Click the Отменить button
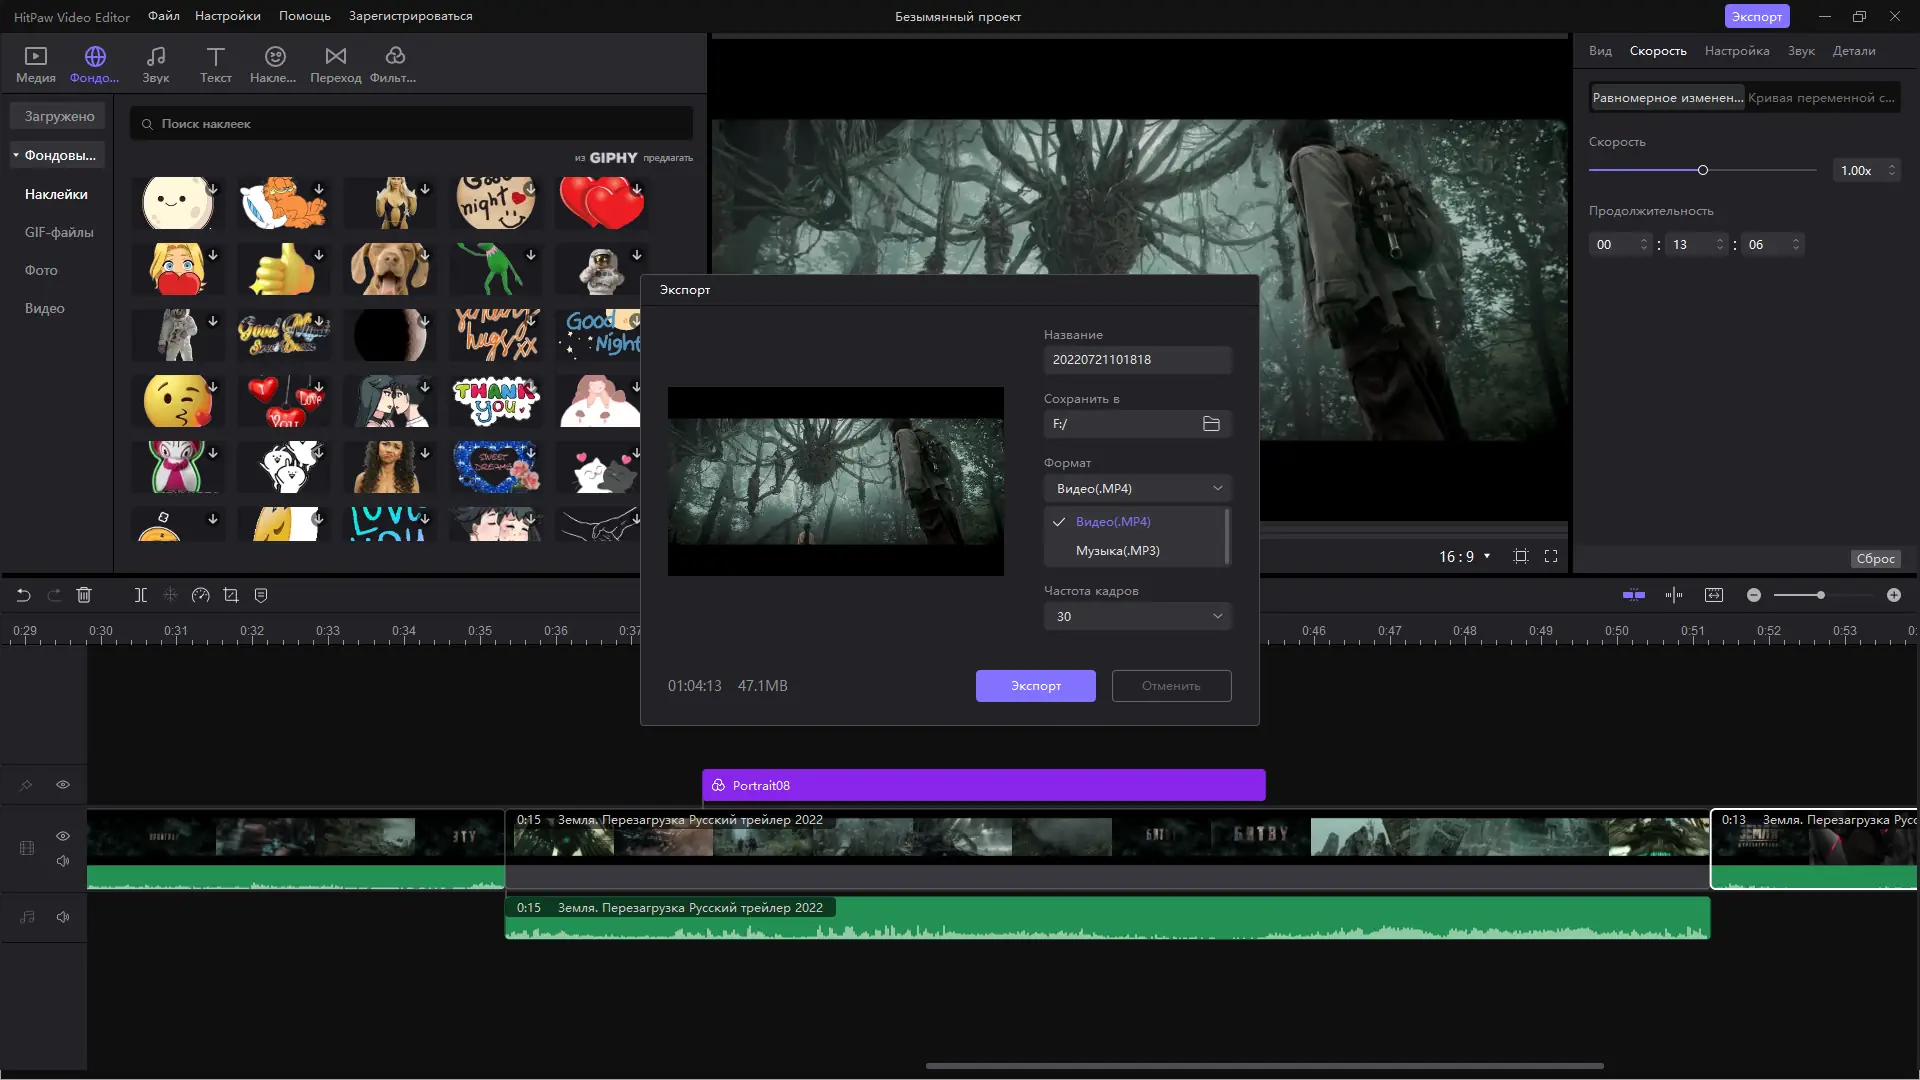Screen dimensions: 1920x1080 (1171, 686)
